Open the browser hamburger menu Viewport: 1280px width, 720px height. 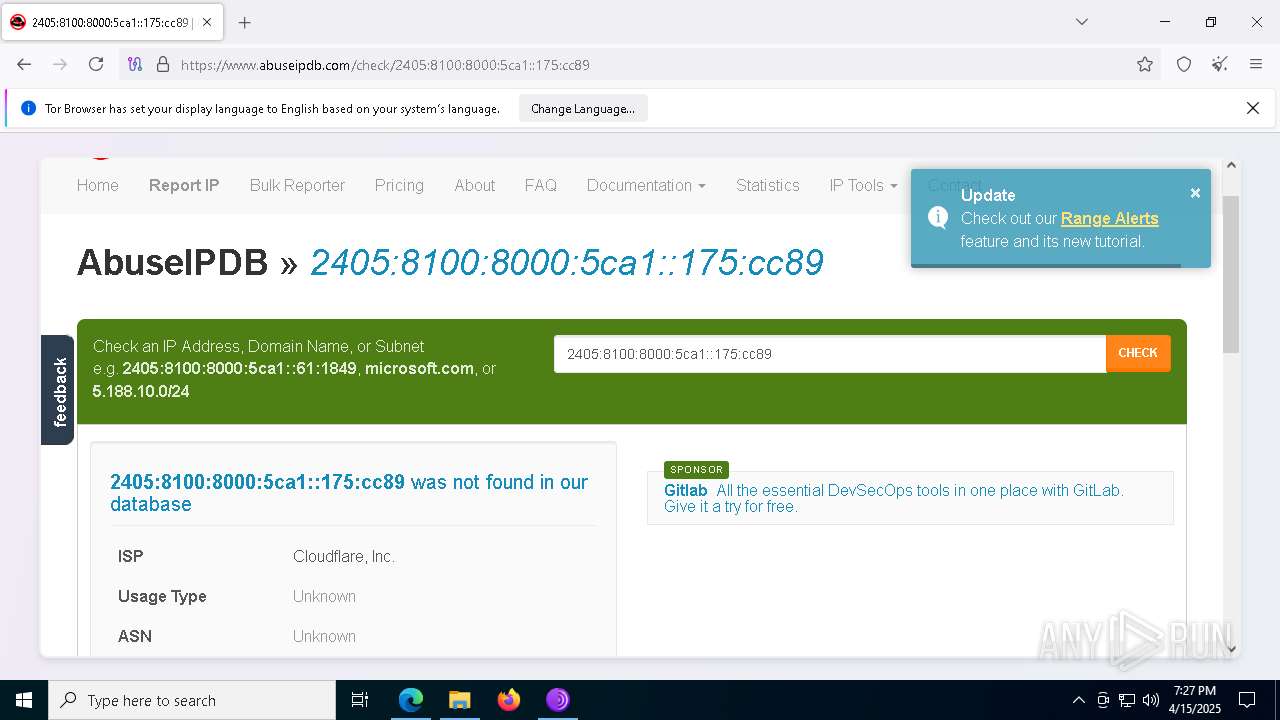[x=1256, y=64]
